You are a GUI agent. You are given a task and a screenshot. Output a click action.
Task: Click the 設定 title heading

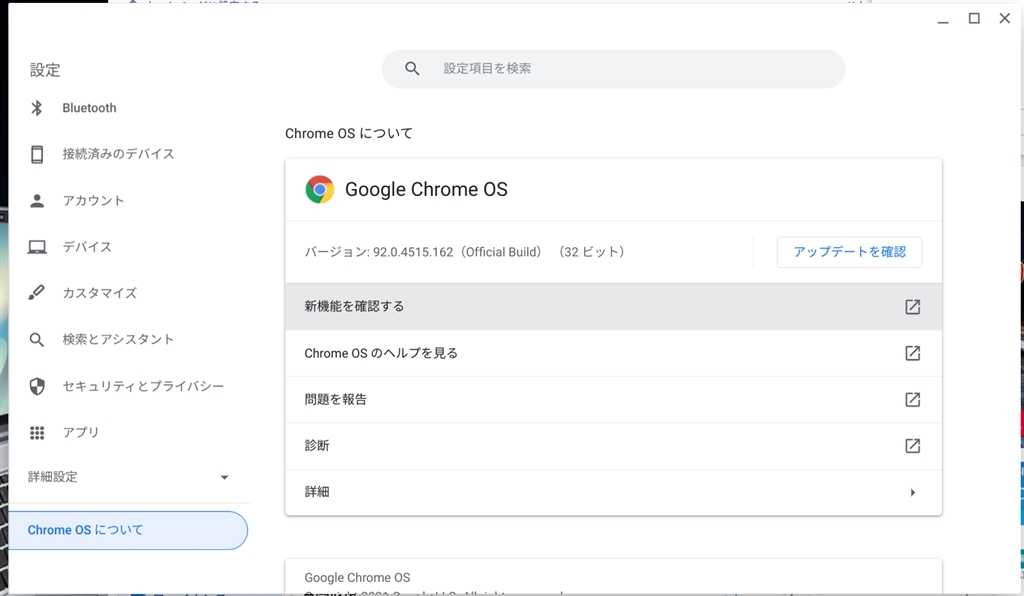[x=45, y=70]
